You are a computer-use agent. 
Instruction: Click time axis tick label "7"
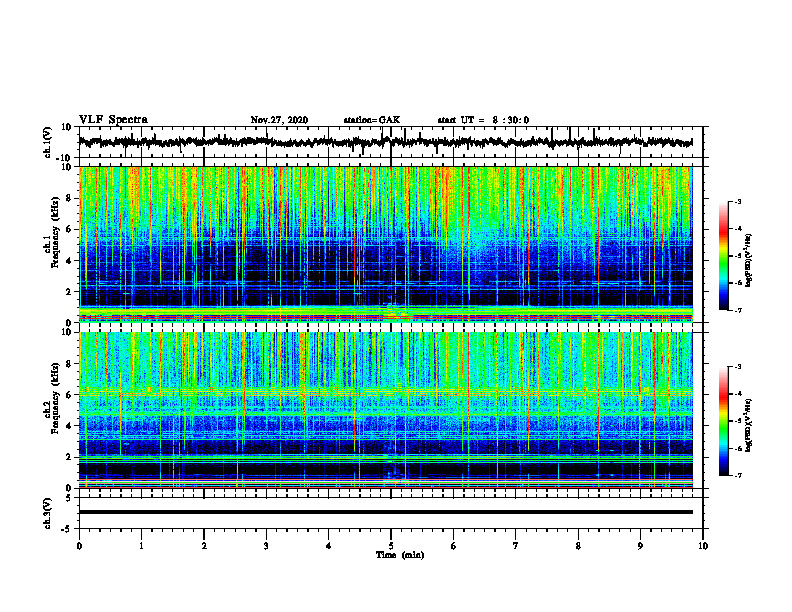[x=516, y=546]
